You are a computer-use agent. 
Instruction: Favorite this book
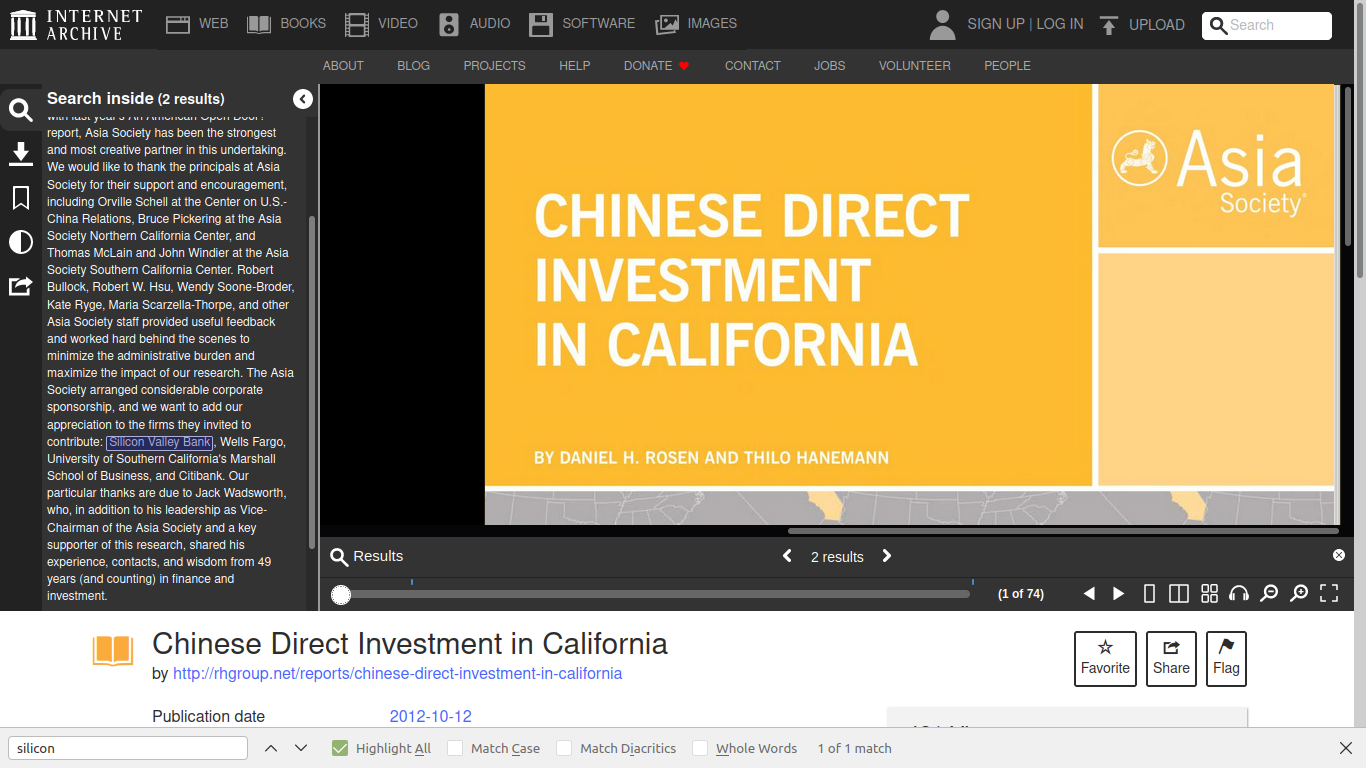1105,659
